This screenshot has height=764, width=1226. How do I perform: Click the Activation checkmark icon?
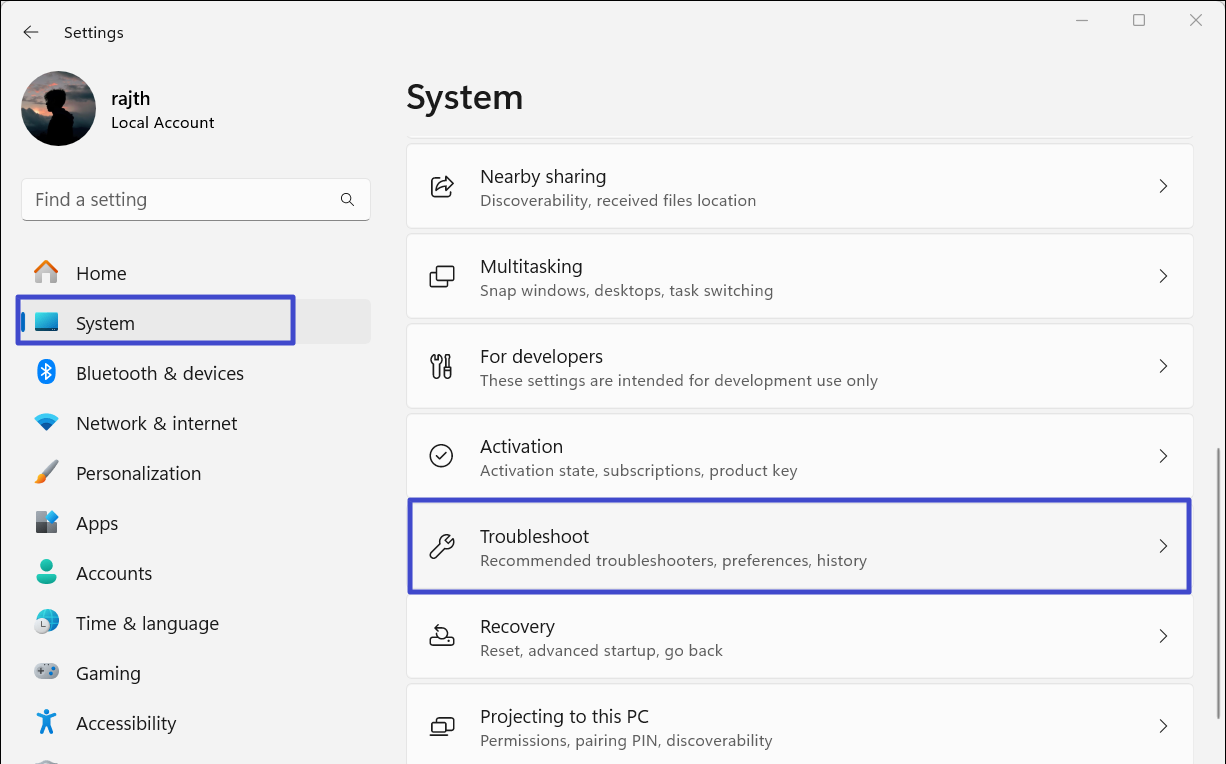[x=441, y=456]
